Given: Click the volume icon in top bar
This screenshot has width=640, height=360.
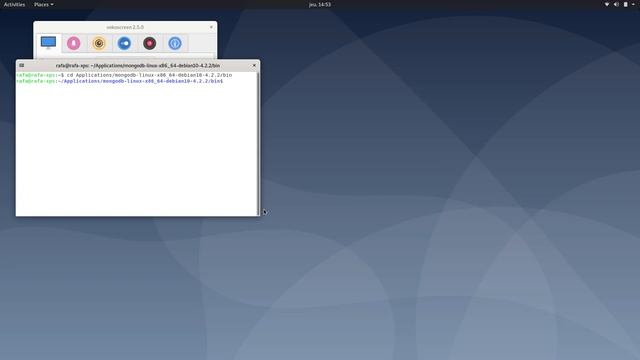Looking at the screenshot, I should 616,4.
